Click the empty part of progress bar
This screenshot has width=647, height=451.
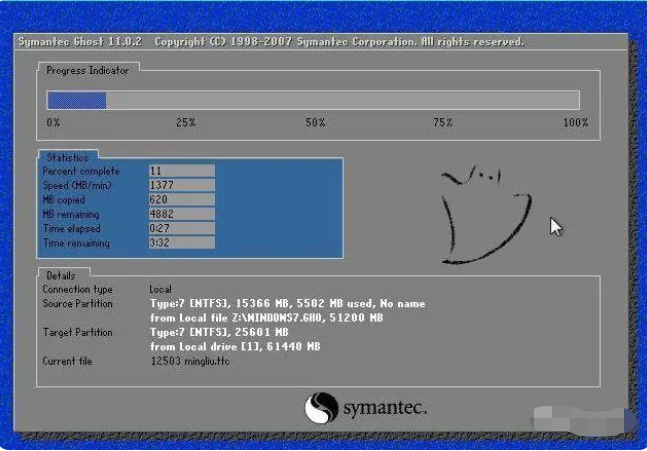pos(340,100)
